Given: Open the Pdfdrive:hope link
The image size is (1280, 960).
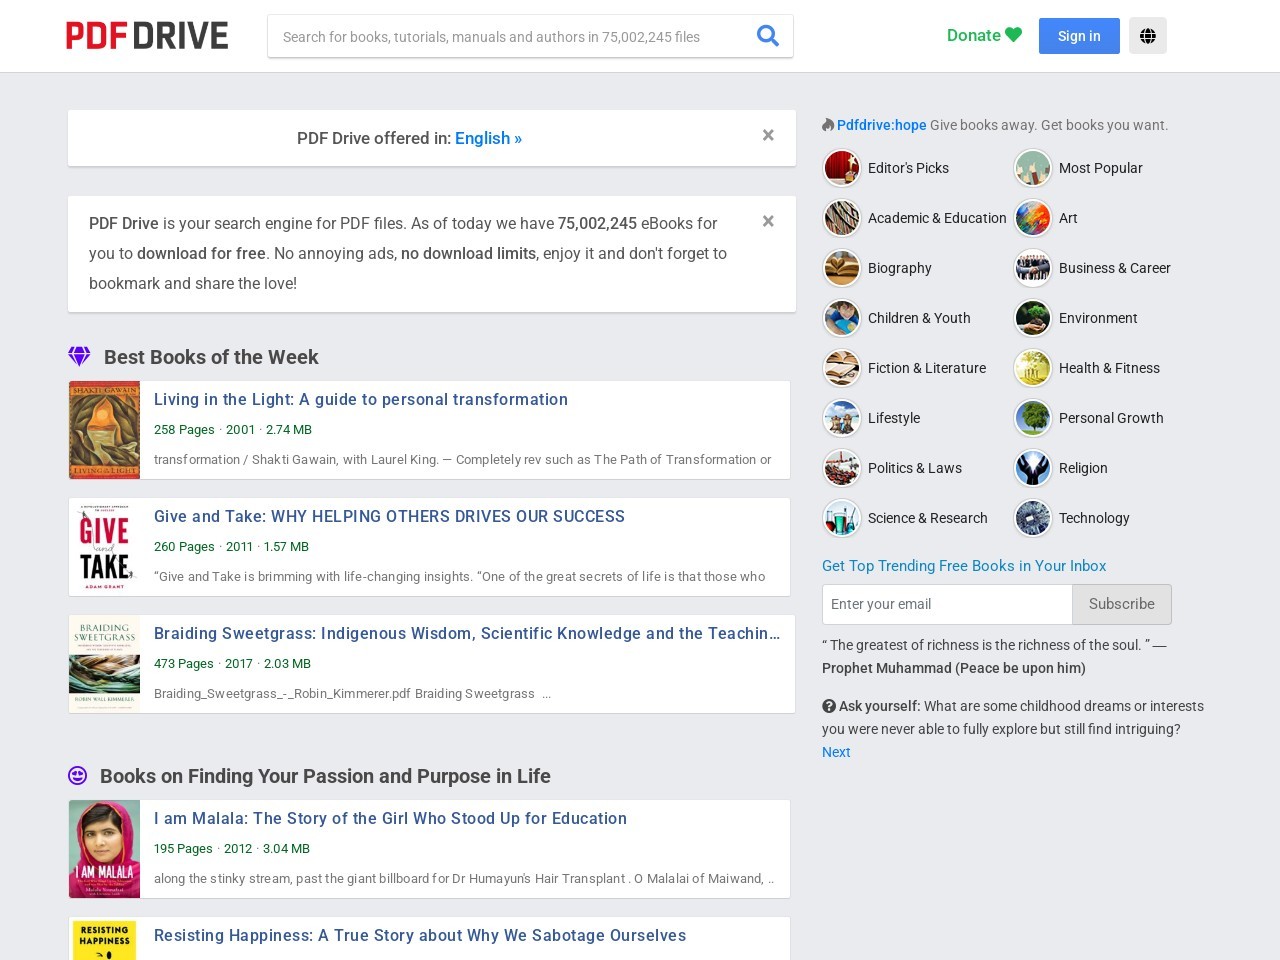Looking at the screenshot, I should 881,125.
